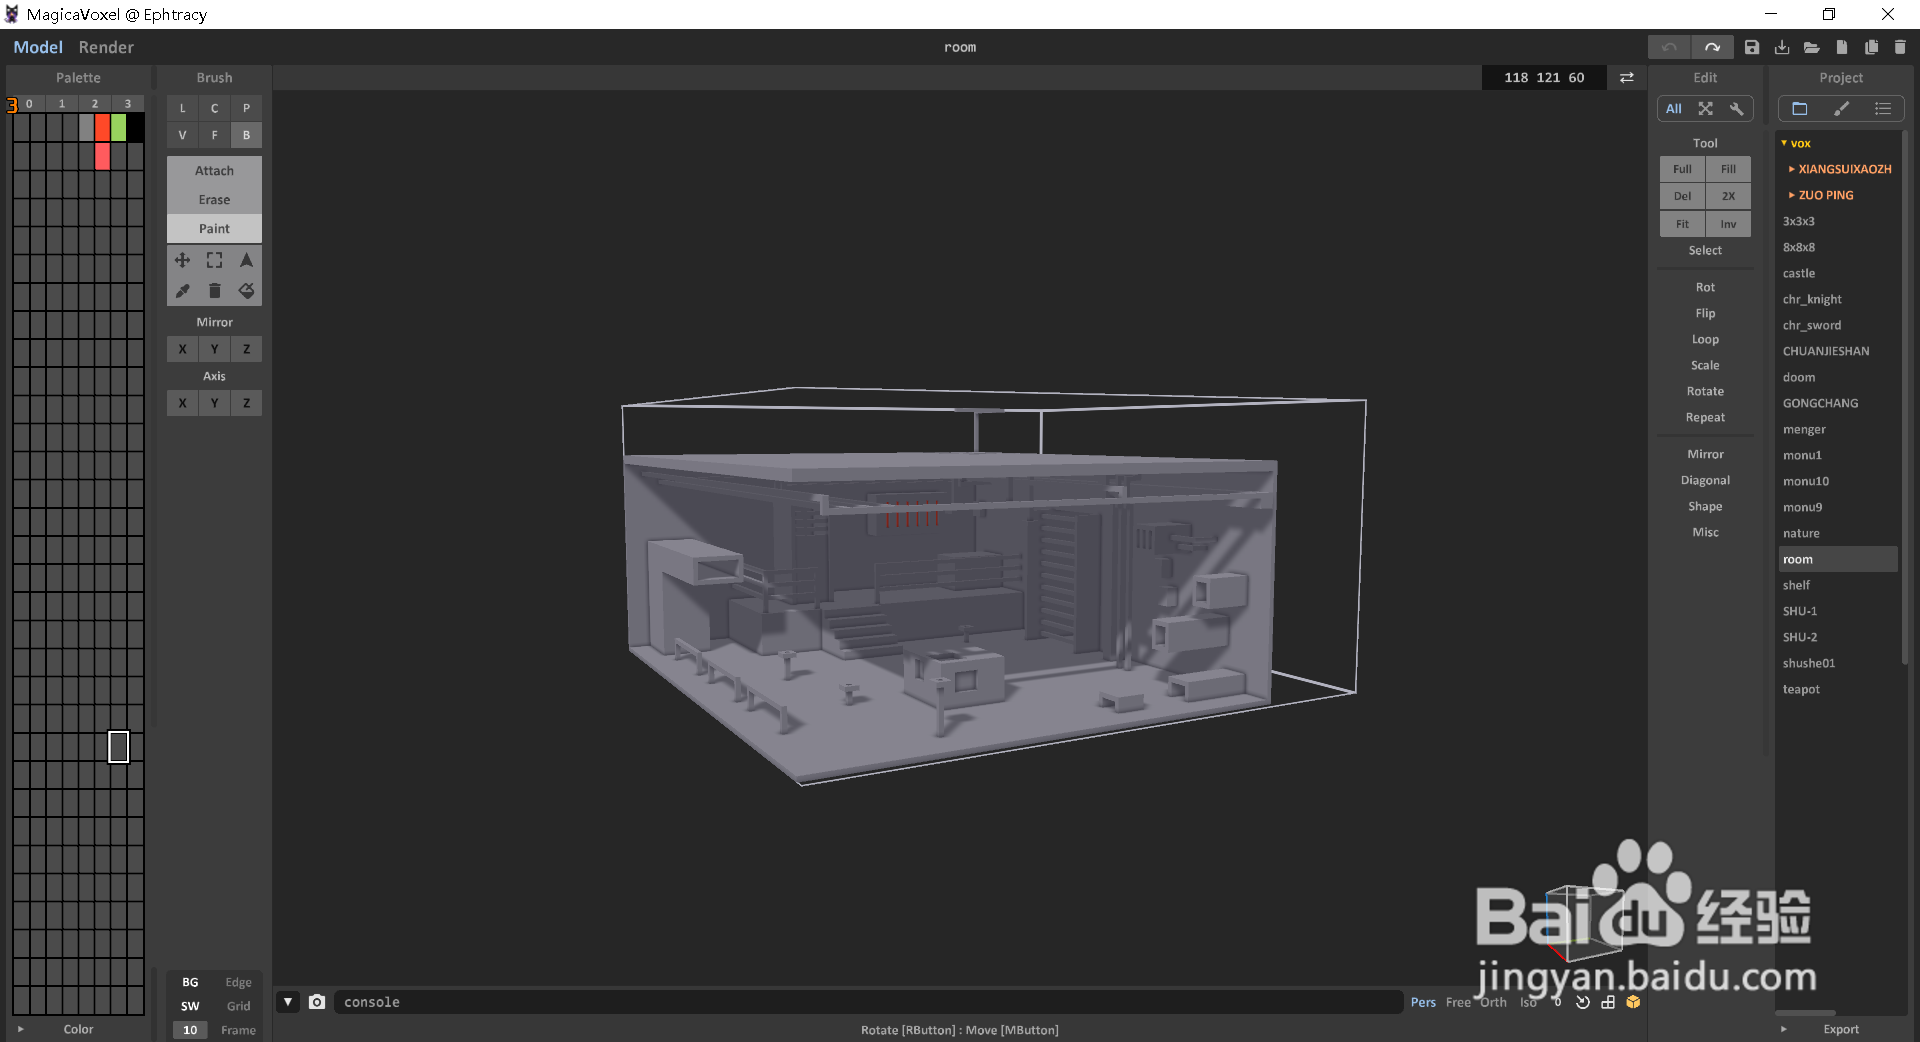1920x1042 pixels.
Task: Click the Attach brush mode button
Action: (x=214, y=171)
